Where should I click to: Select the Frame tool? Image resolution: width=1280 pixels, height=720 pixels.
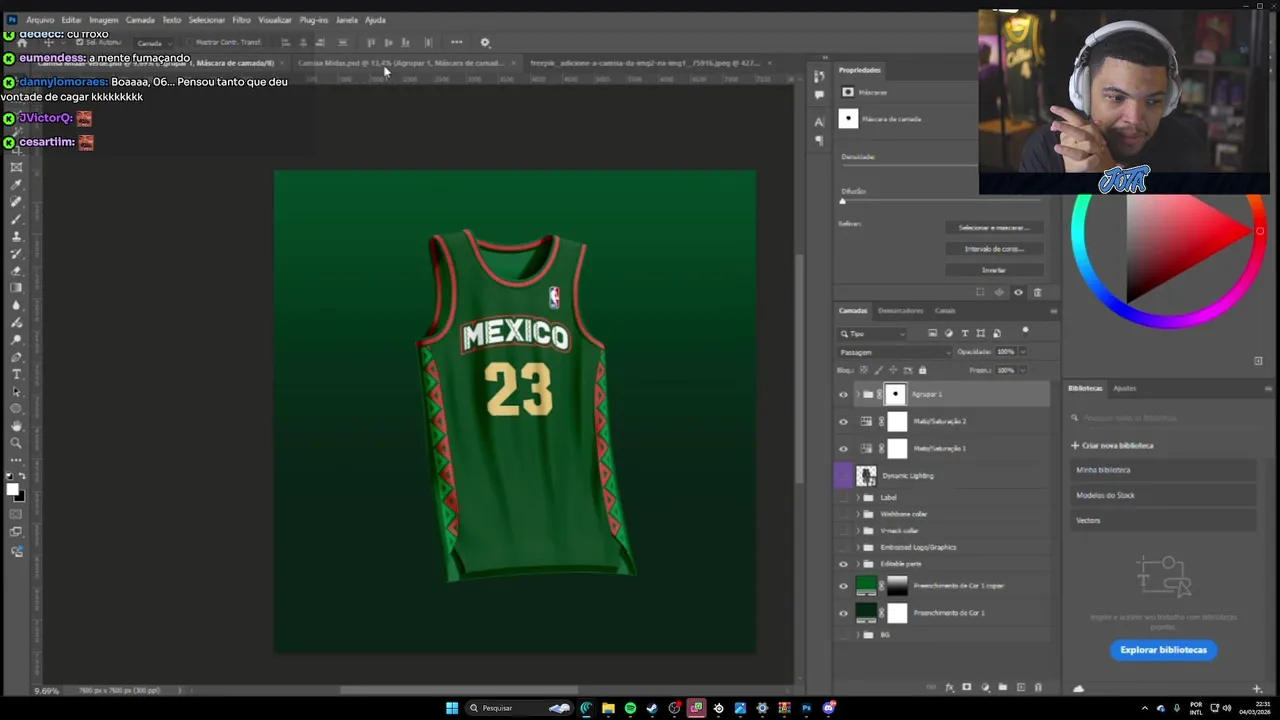(x=16, y=167)
